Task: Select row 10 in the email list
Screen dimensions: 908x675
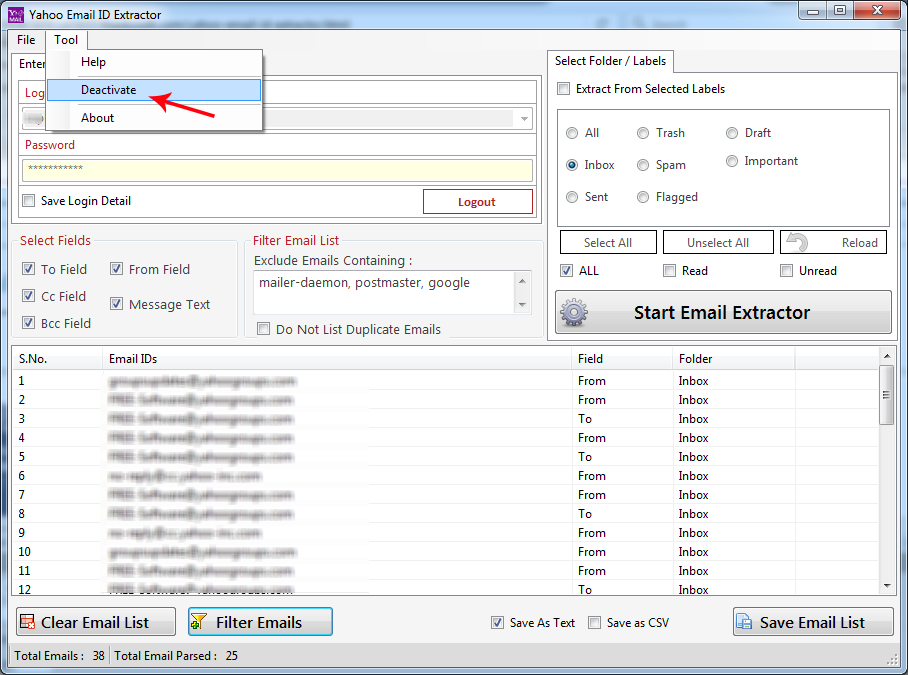Action: coord(445,552)
